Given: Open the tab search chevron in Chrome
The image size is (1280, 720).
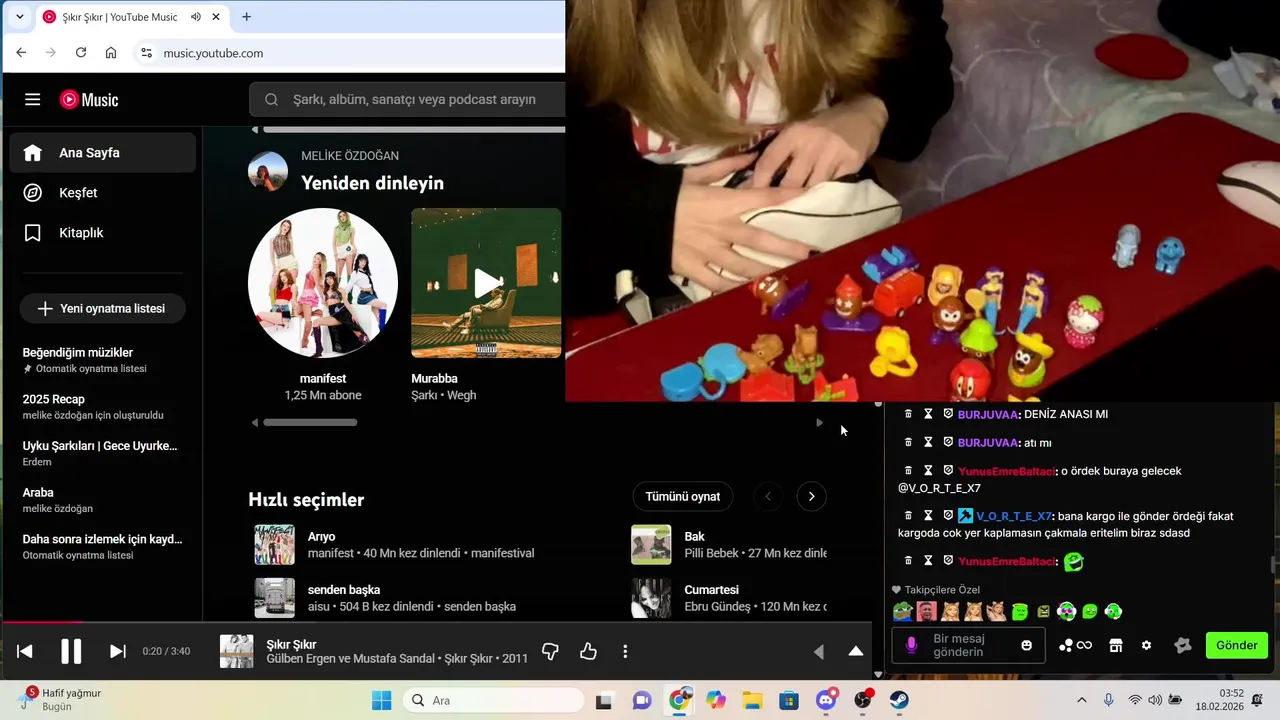Looking at the screenshot, I should 19,17.
